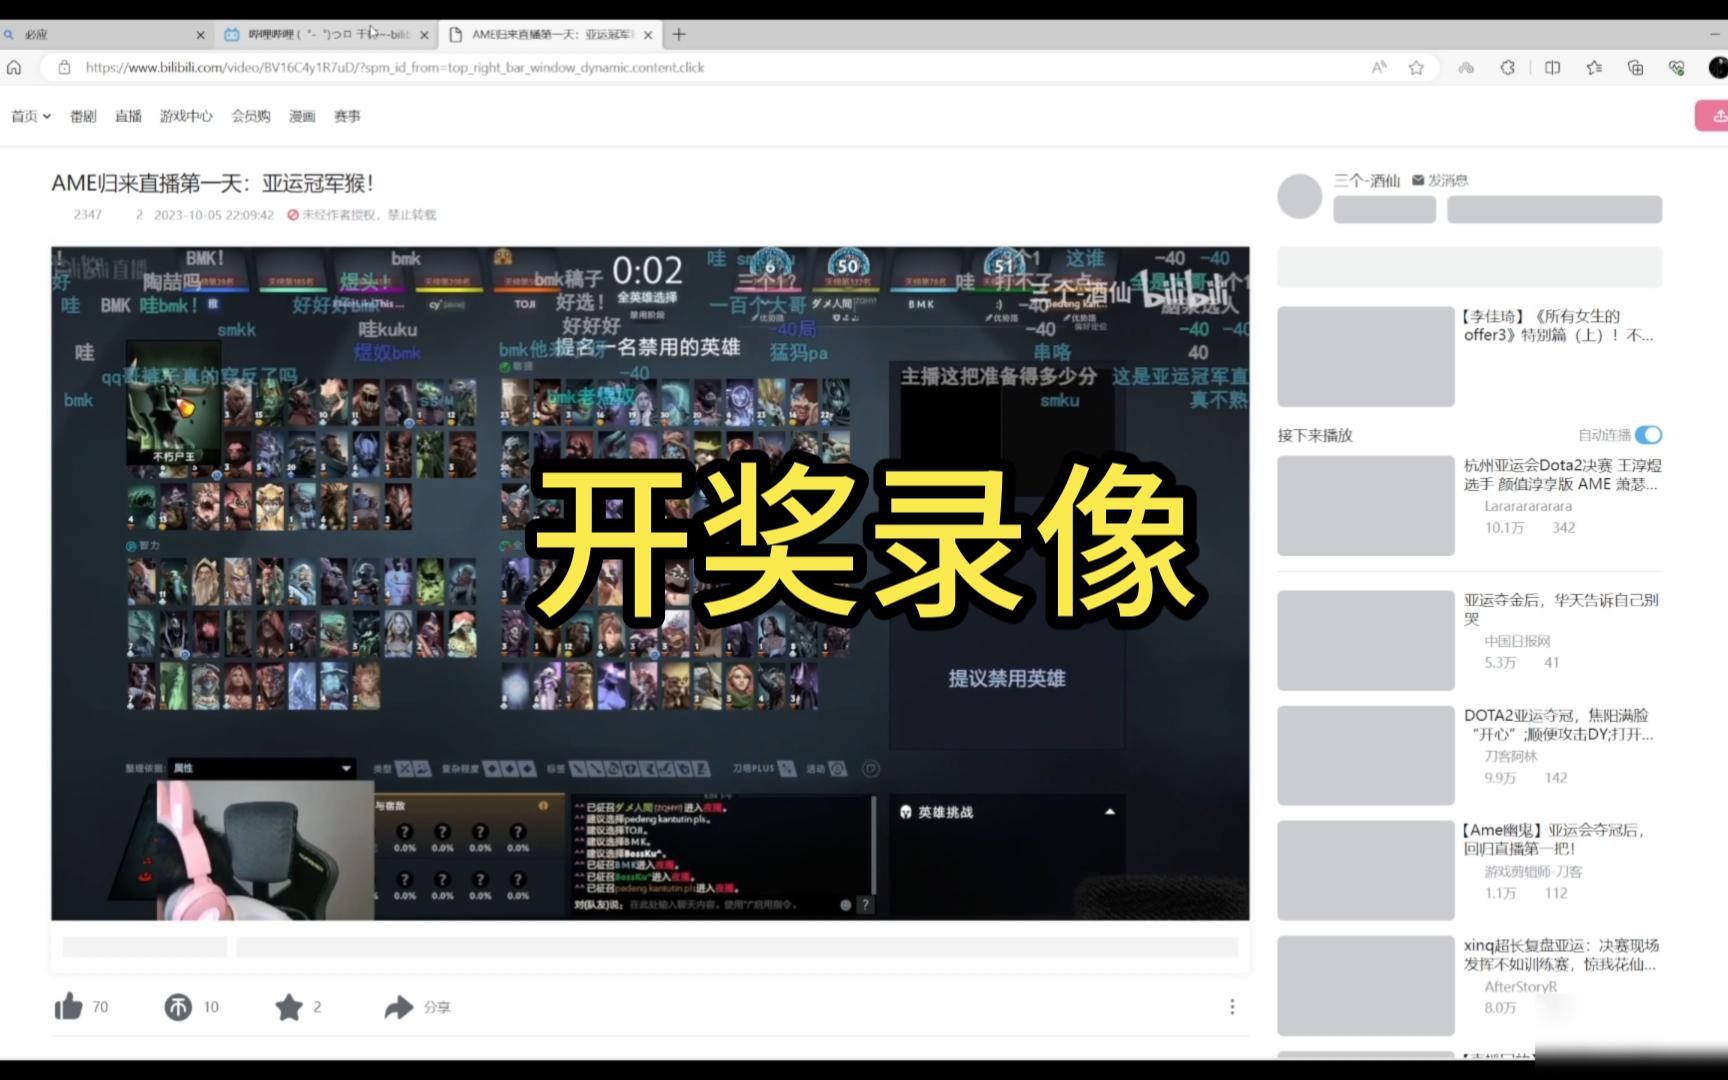This screenshot has width=1728, height=1080.
Task: Add page to favorites star icon
Action: 1416,67
